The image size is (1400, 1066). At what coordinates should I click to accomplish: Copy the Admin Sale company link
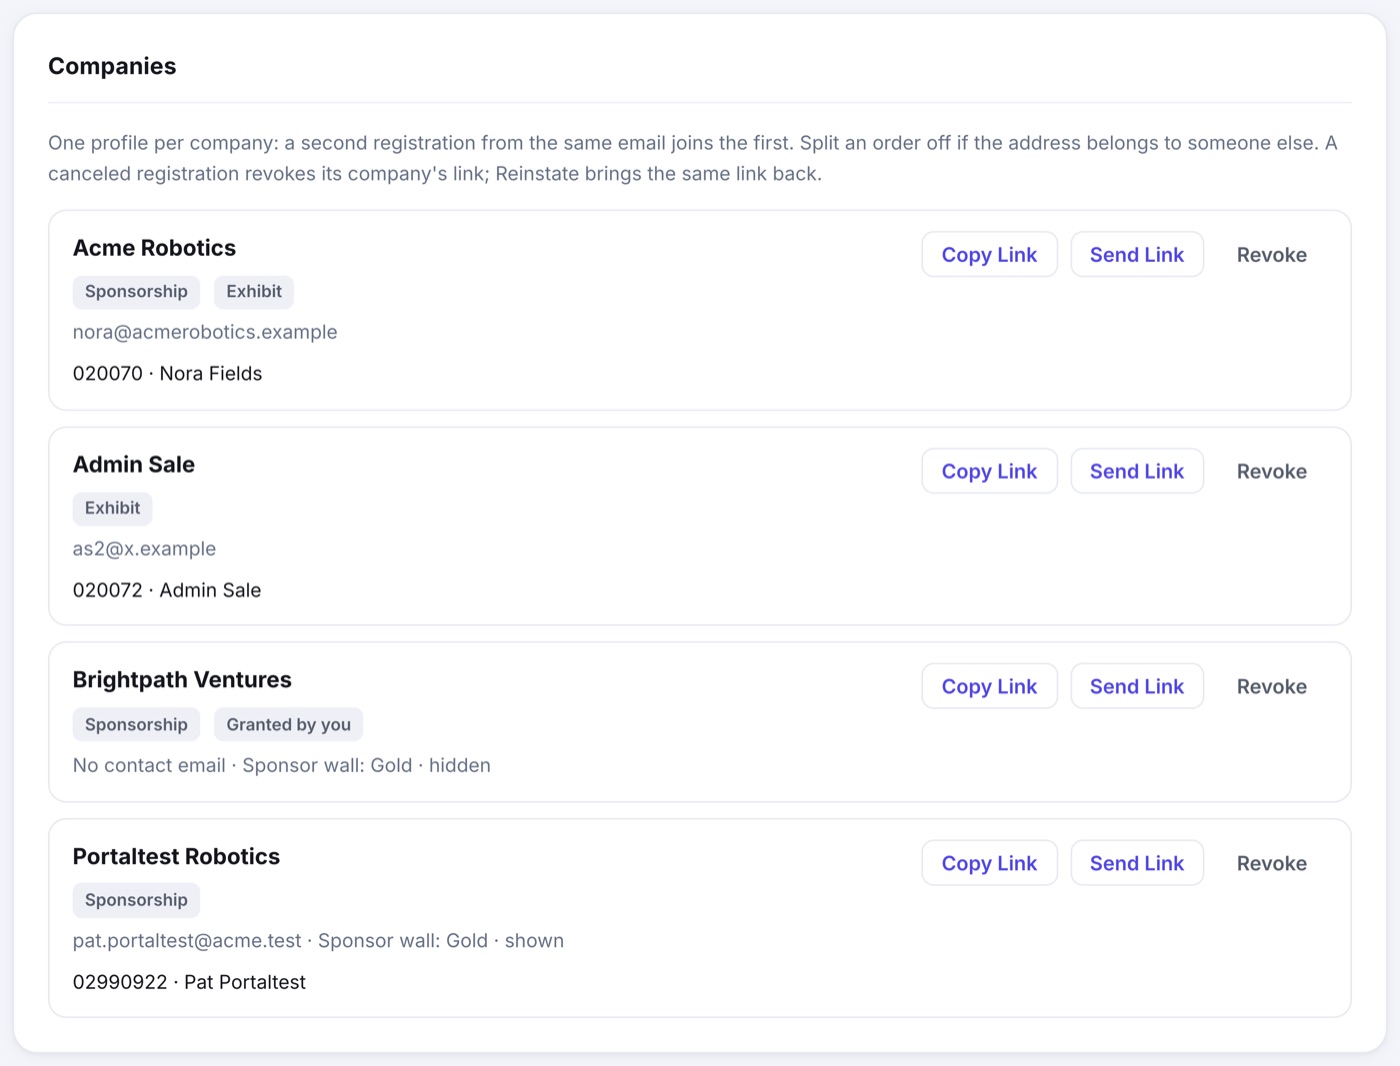[989, 471]
